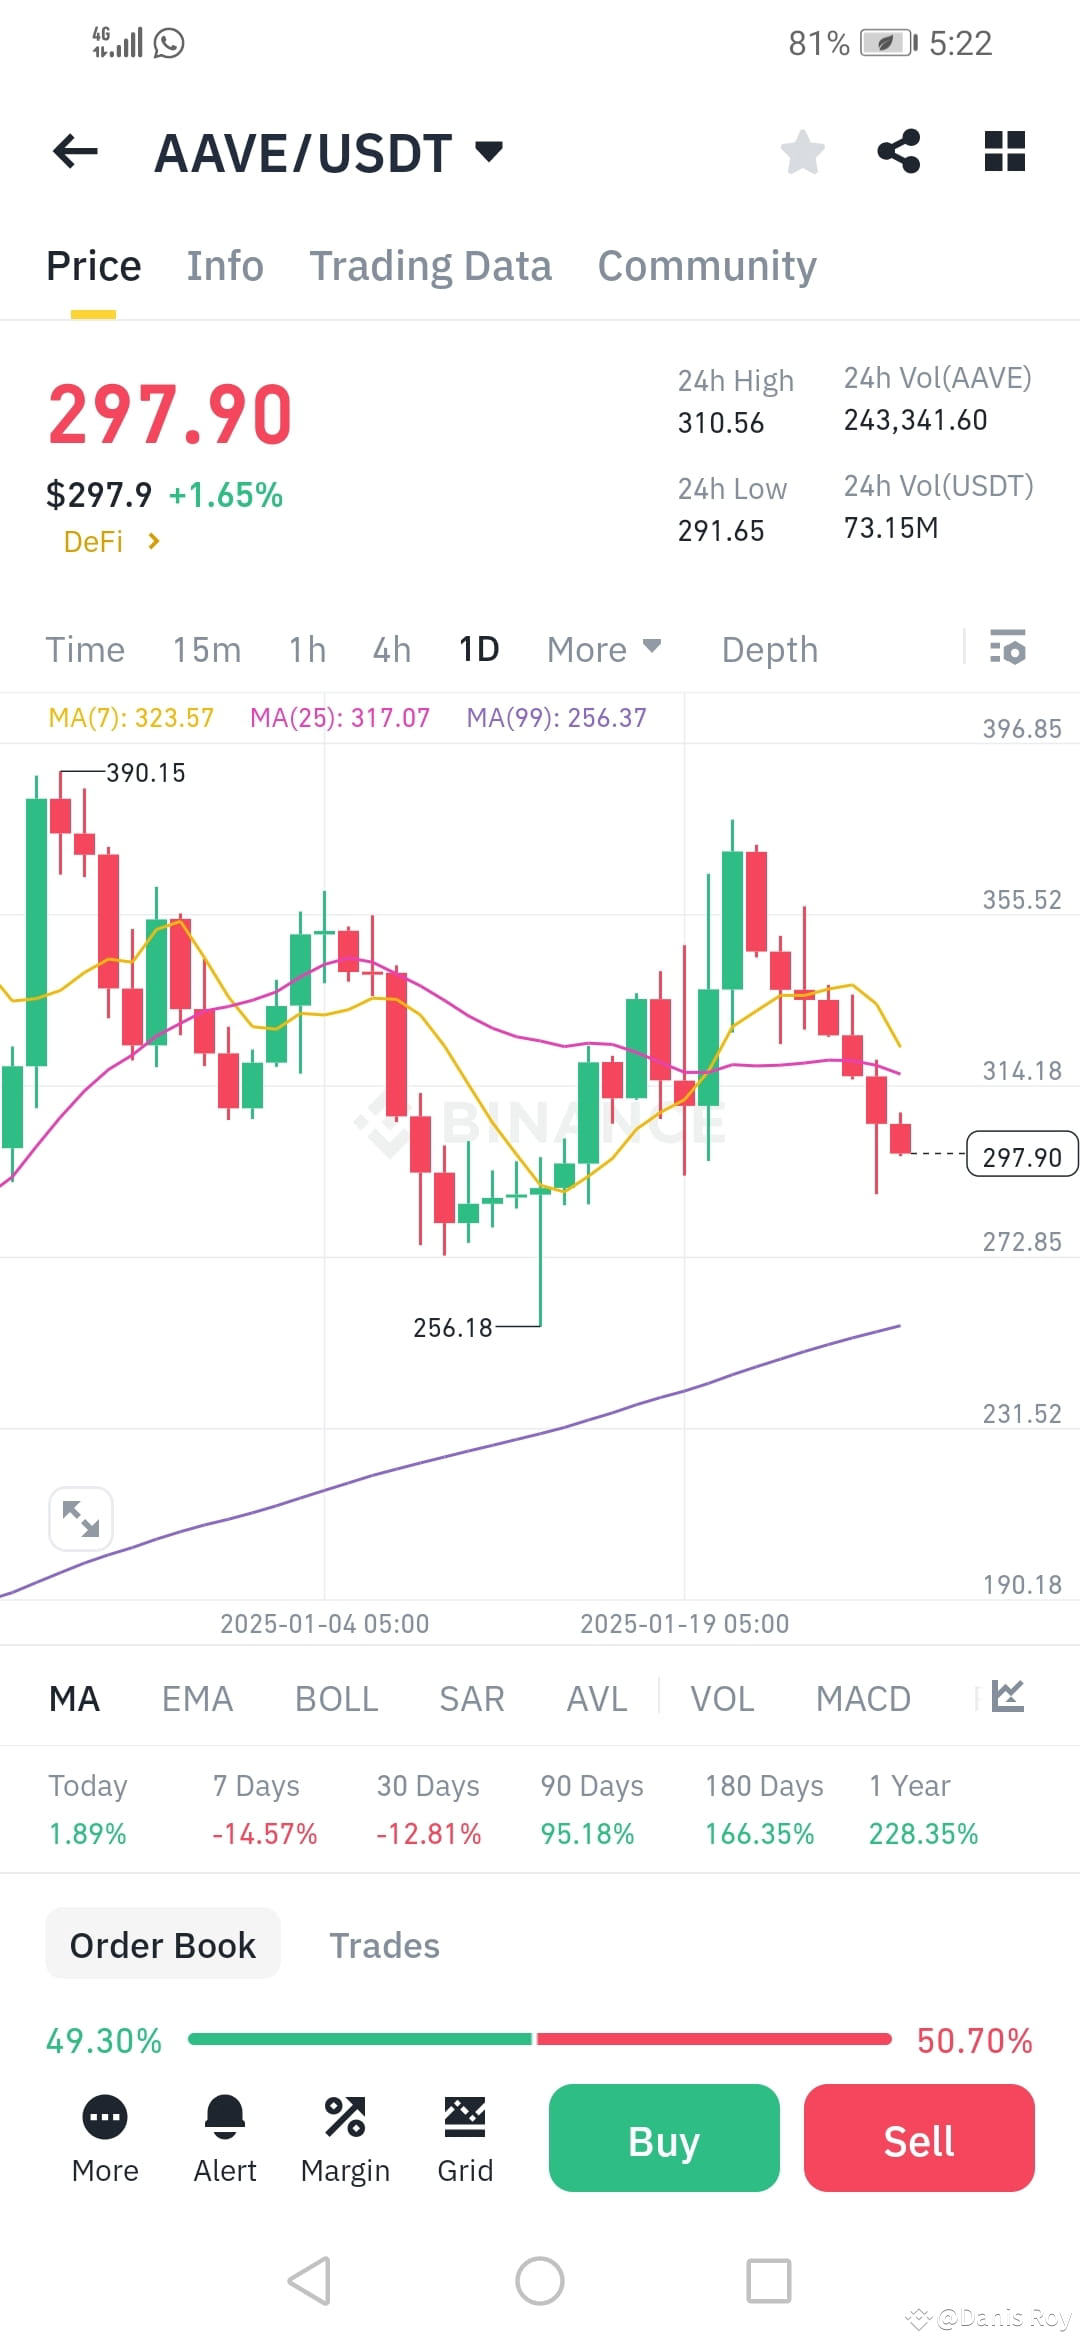The image size is (1080, 2340).
Task: Tap the More options ellipsis icon
Action: (104, 2117)
